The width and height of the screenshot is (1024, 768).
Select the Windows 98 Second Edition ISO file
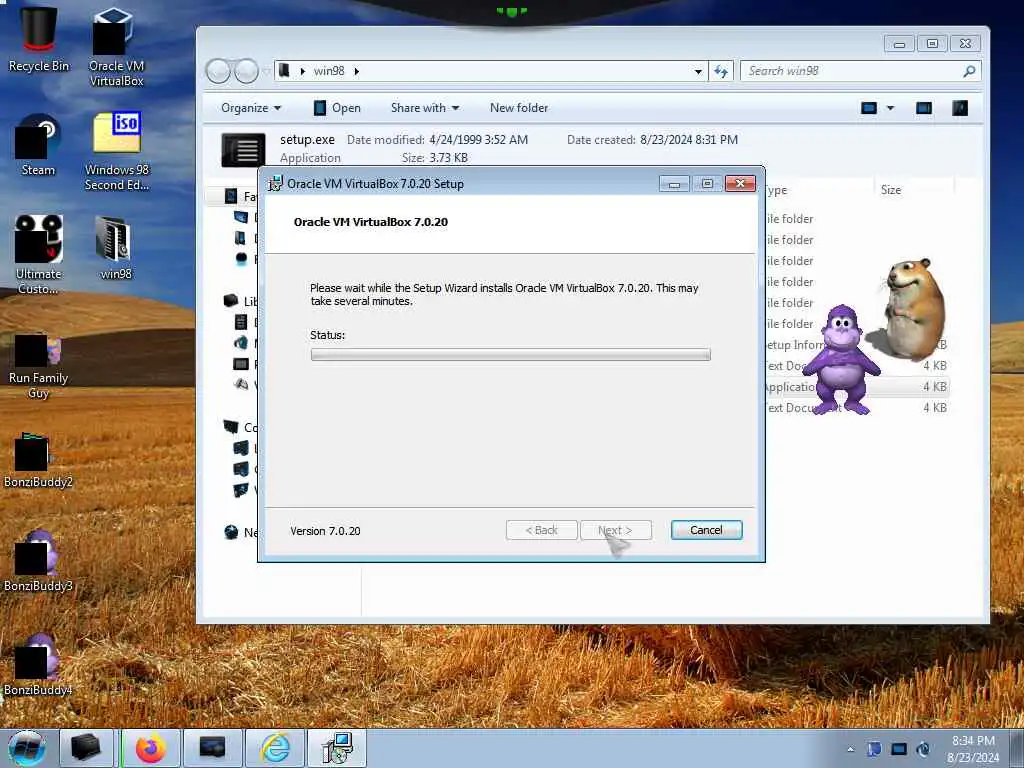pyautogui.click(x=116, y=152)
